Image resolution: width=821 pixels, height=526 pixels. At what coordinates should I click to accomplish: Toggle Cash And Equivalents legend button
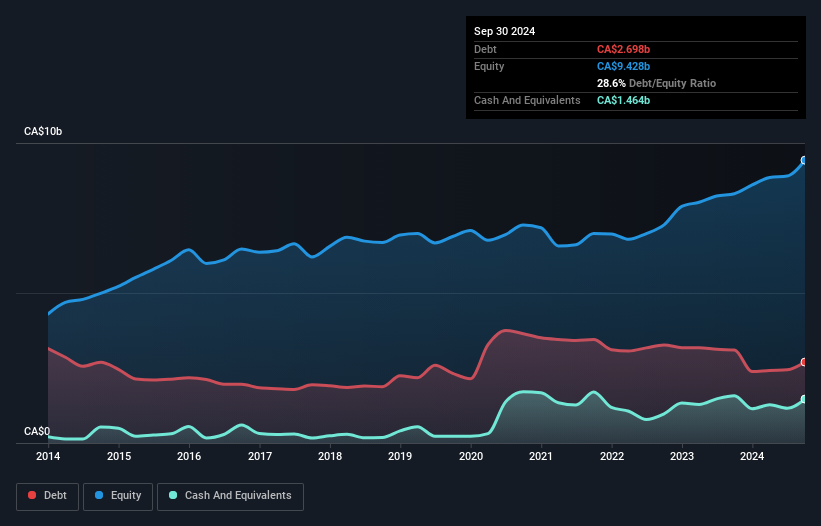(x=230, y=496)
